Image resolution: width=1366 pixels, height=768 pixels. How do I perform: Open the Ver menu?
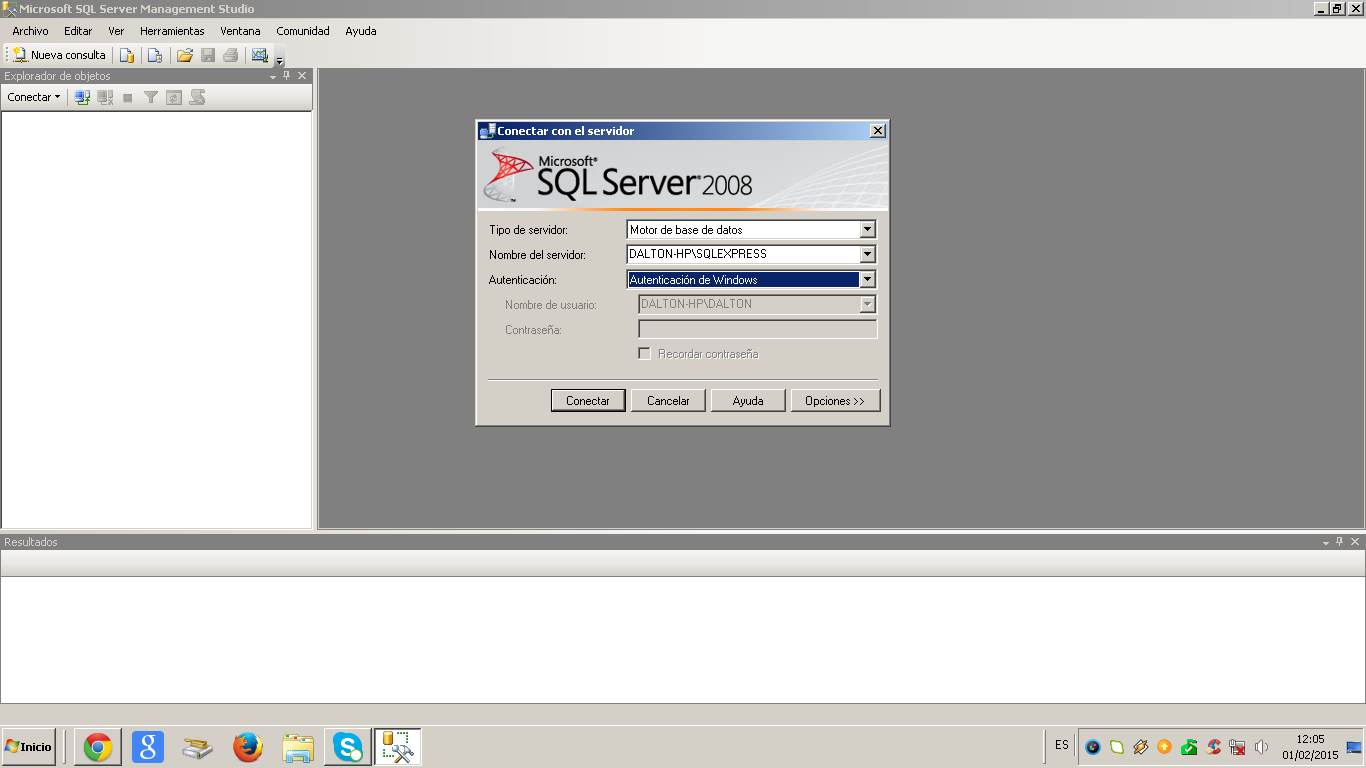[116, 31]
